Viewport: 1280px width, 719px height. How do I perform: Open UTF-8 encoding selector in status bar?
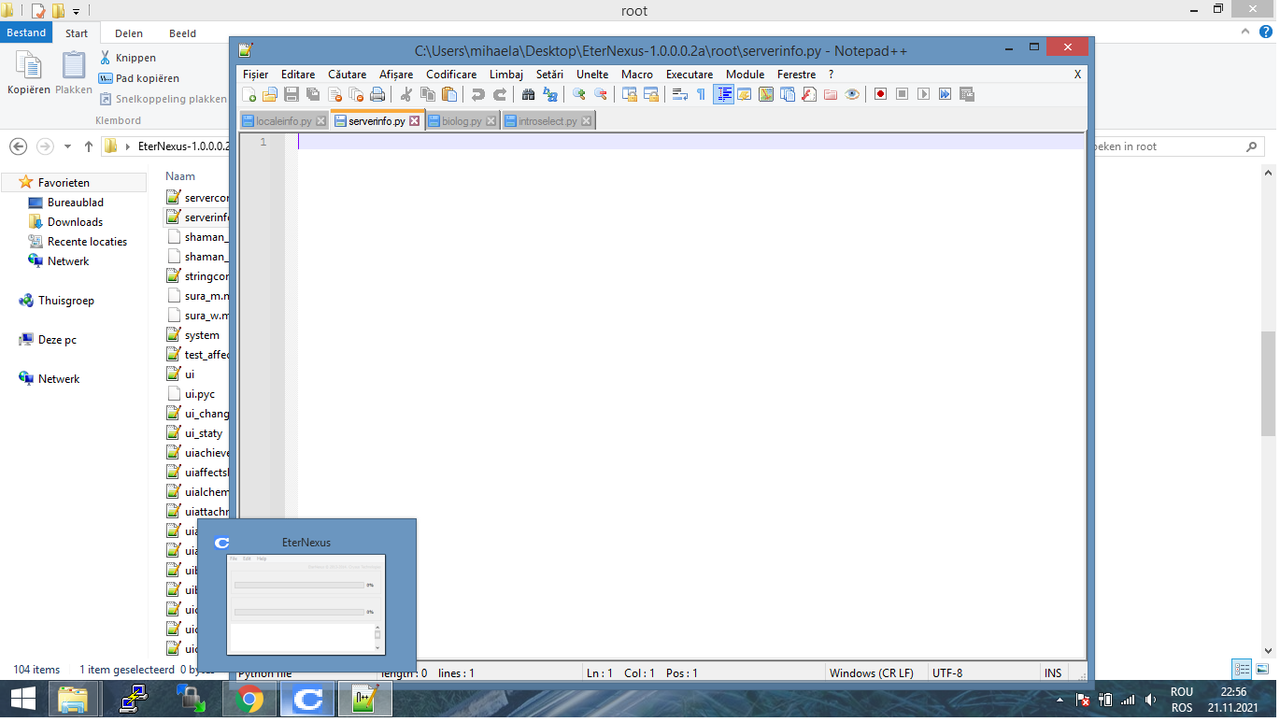(x=947, y=673)
